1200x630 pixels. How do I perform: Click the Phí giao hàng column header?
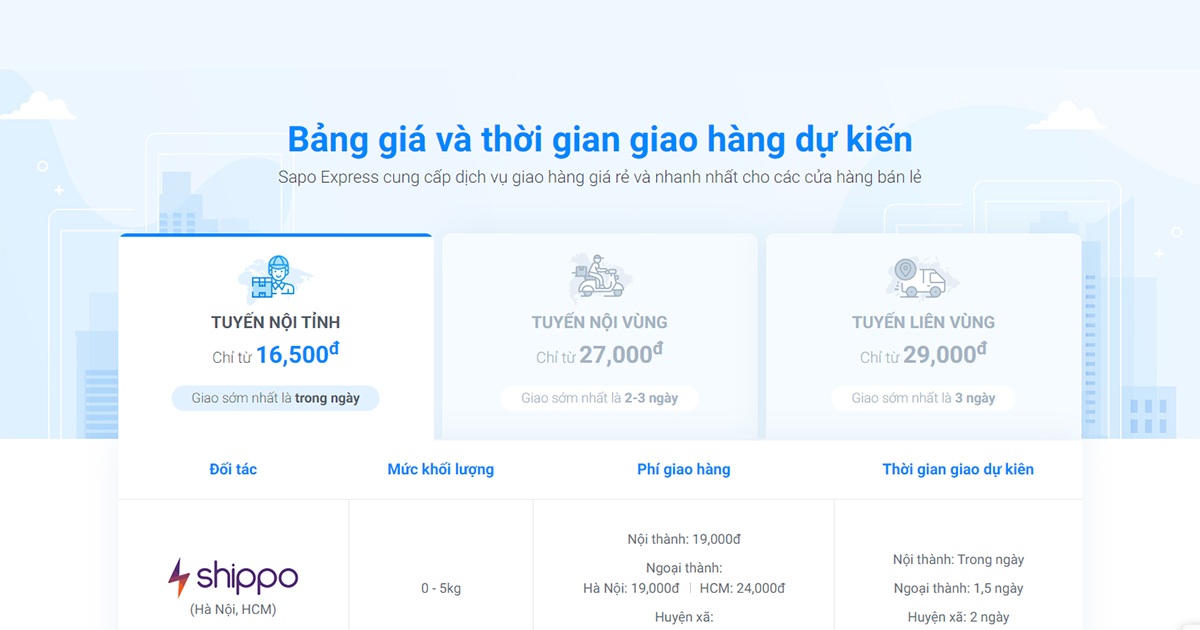(684, 468)
